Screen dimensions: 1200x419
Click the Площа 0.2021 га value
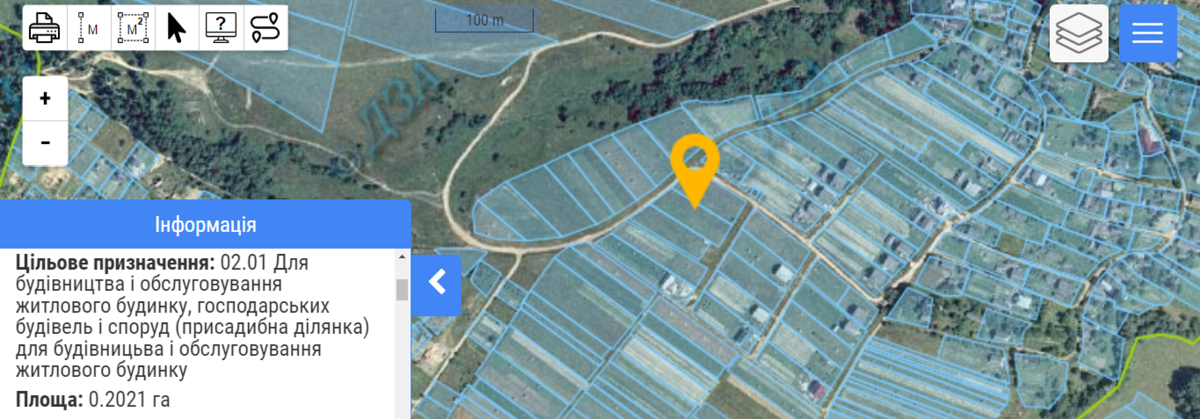pyautogui.click(x=128, y=399)
